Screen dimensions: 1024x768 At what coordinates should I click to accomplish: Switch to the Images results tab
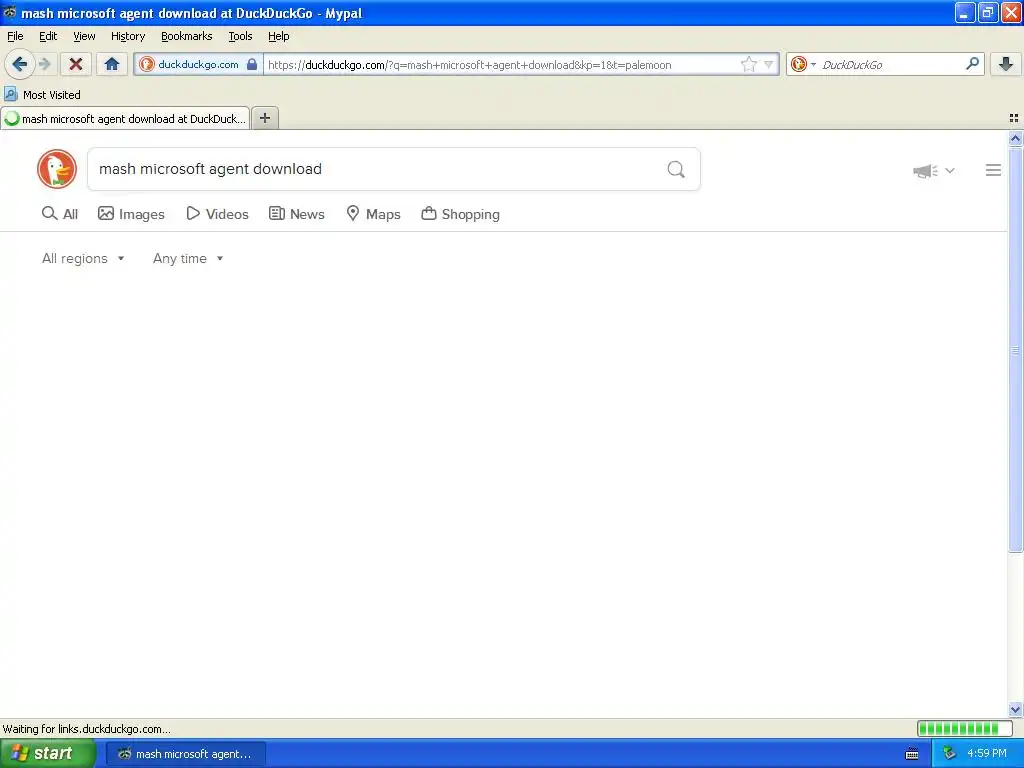[131, 214]
